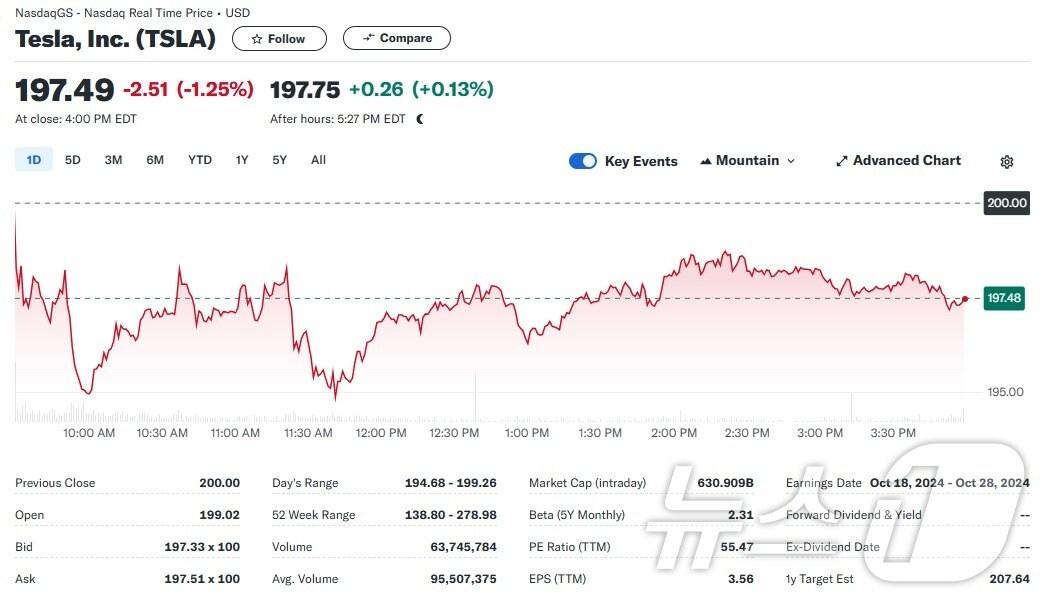The image size is (1044, 601).
Task: Expand the Mountain chart style dropdown
Action: [x=791, y=161]
